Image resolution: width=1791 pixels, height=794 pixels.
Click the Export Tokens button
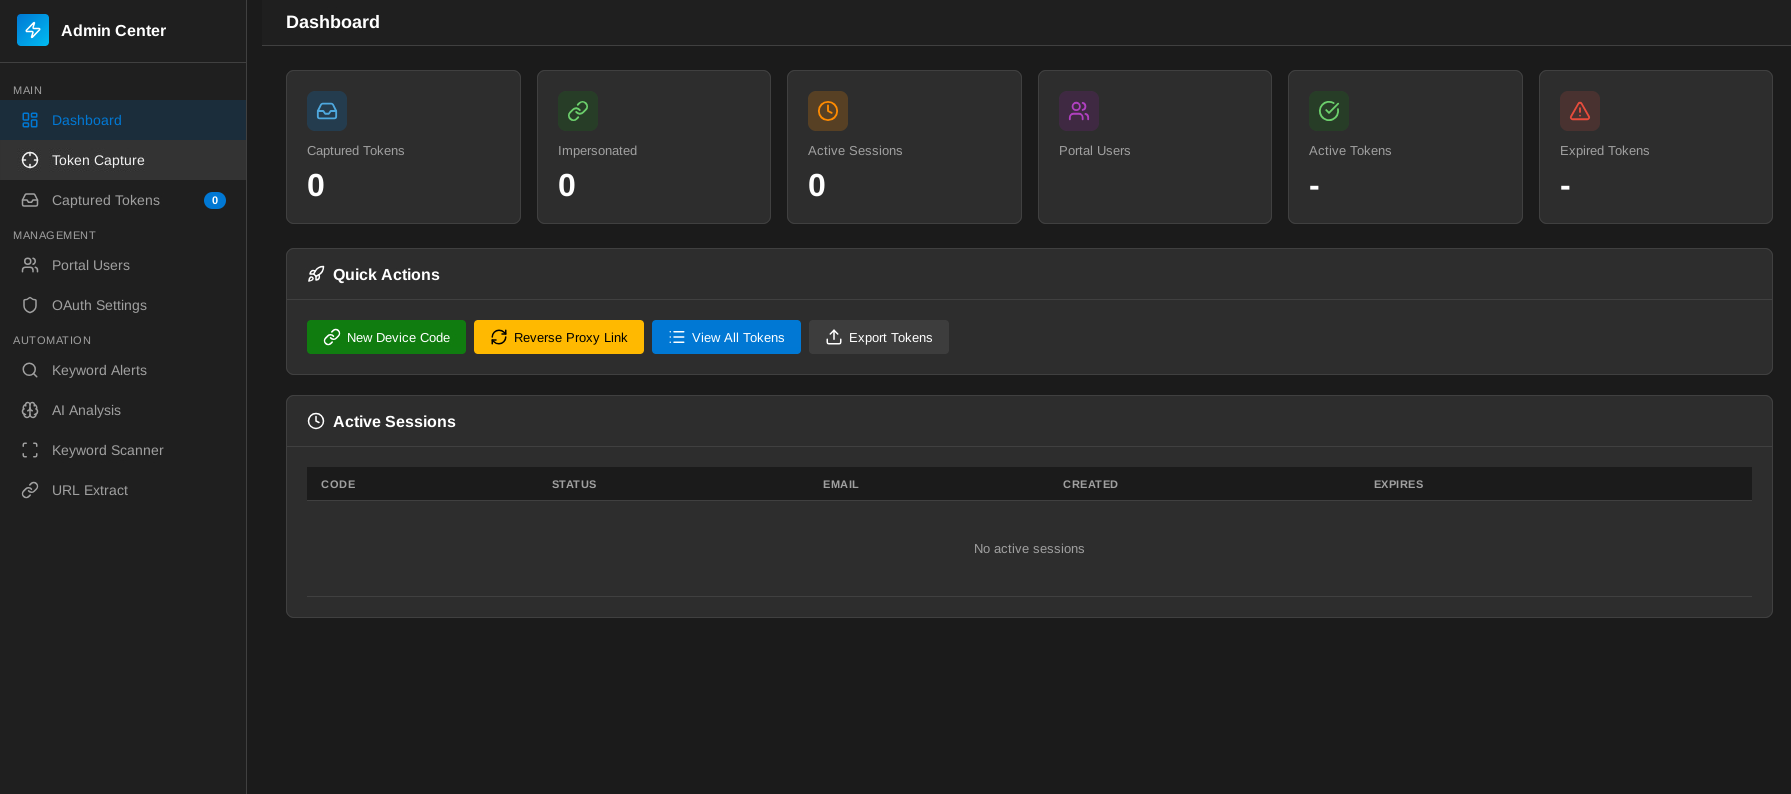pyautogui.click(x=879, y=337)
